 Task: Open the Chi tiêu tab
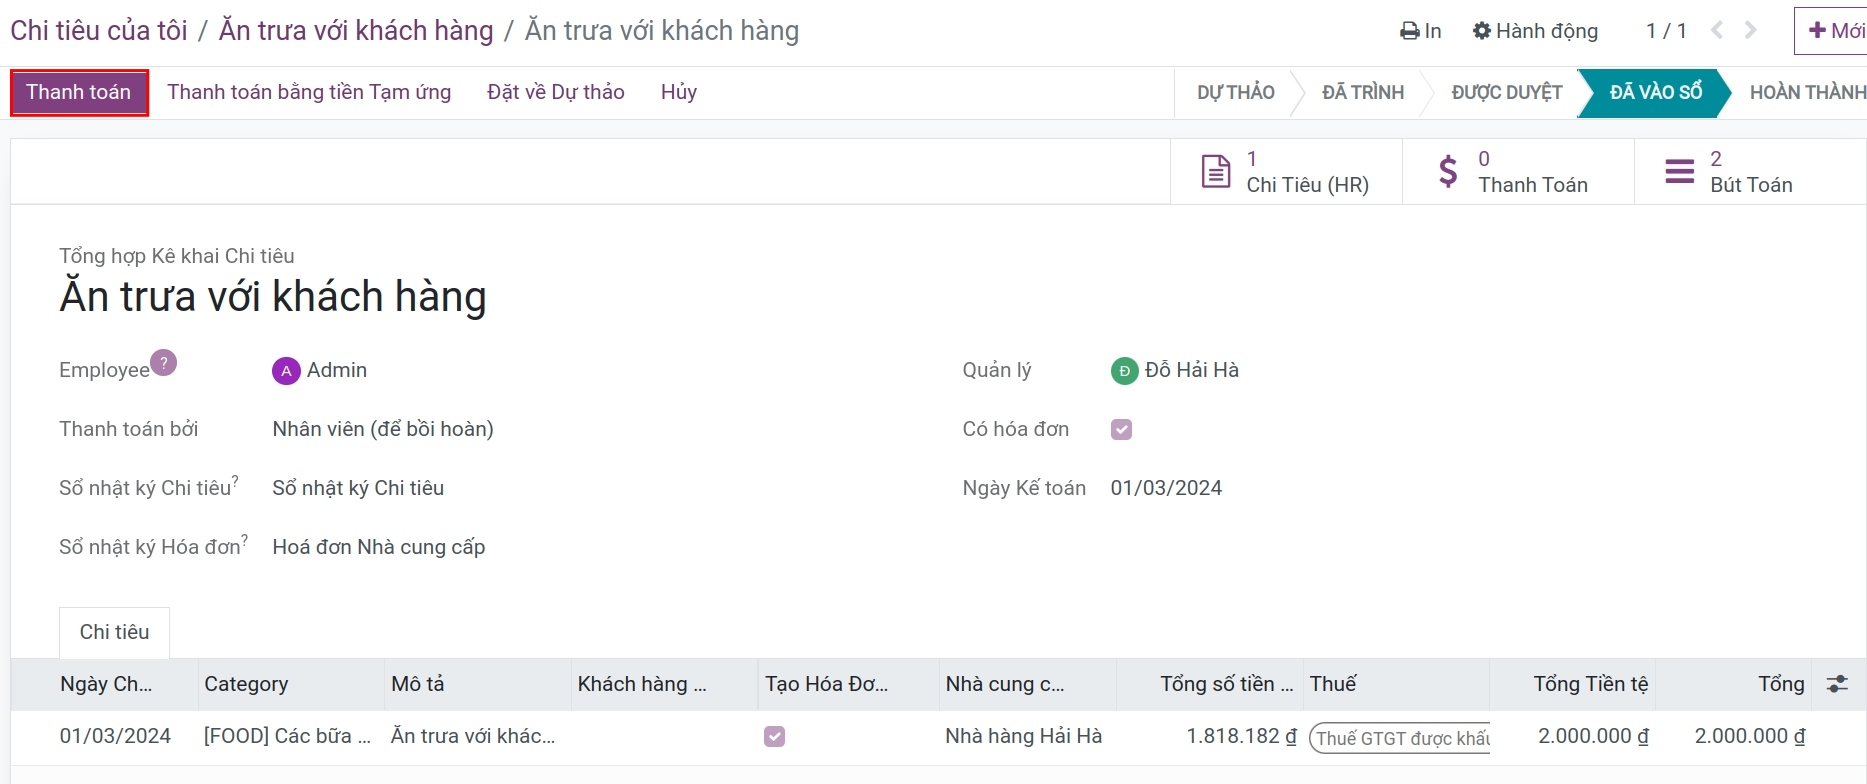click(115, 632)
